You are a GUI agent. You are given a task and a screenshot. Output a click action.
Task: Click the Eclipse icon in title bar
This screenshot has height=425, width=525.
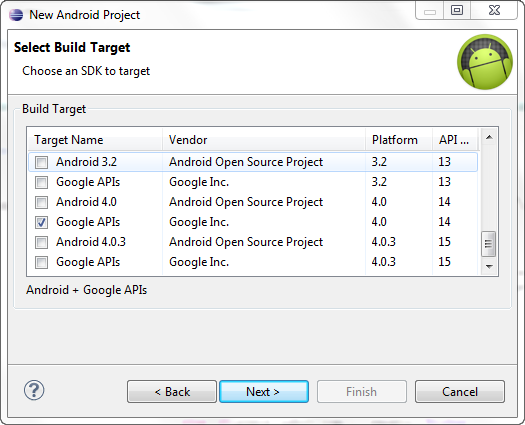(16, 15)
